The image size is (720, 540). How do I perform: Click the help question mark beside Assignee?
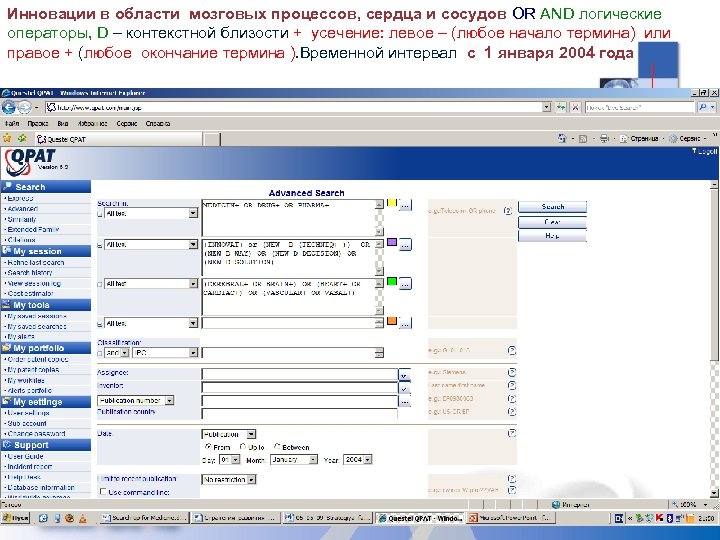coord(512,372)
